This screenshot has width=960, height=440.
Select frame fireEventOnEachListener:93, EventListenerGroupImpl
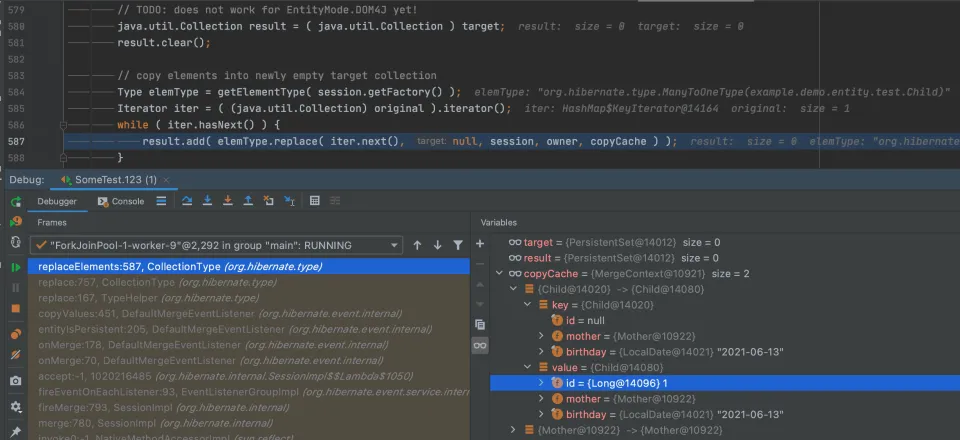(249, 392)
